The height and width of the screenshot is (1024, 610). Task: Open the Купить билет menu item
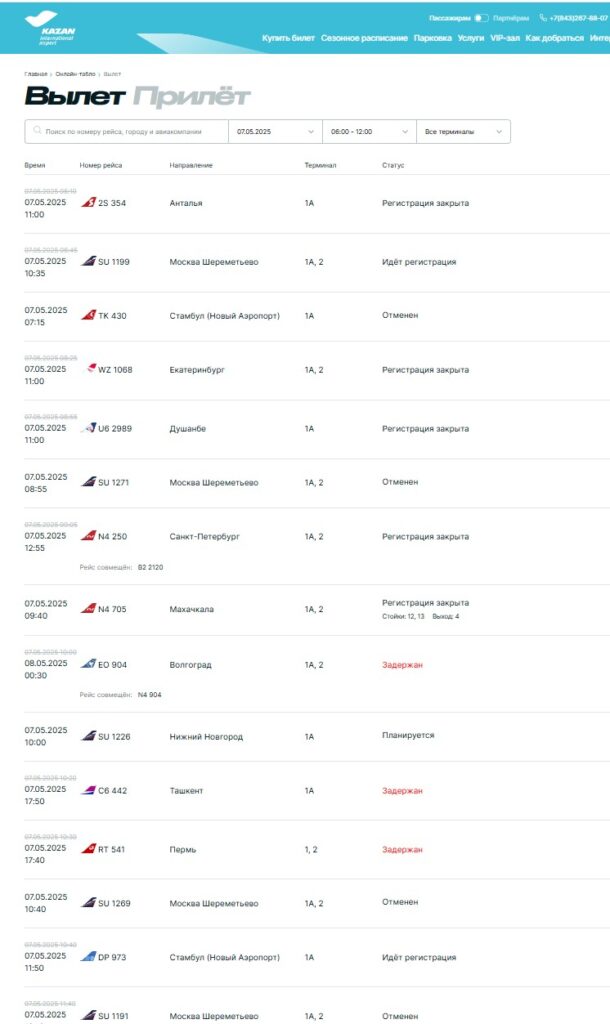tap(288, 38)
